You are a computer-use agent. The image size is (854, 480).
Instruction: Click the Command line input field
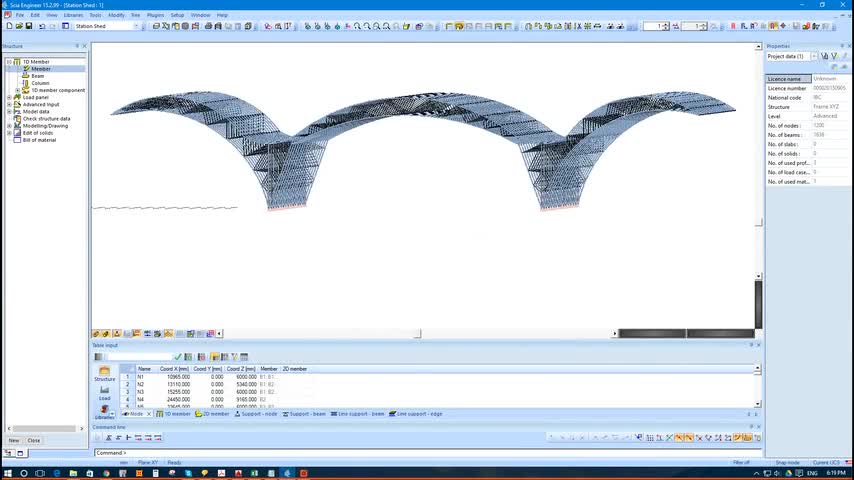tap(428, 453)
